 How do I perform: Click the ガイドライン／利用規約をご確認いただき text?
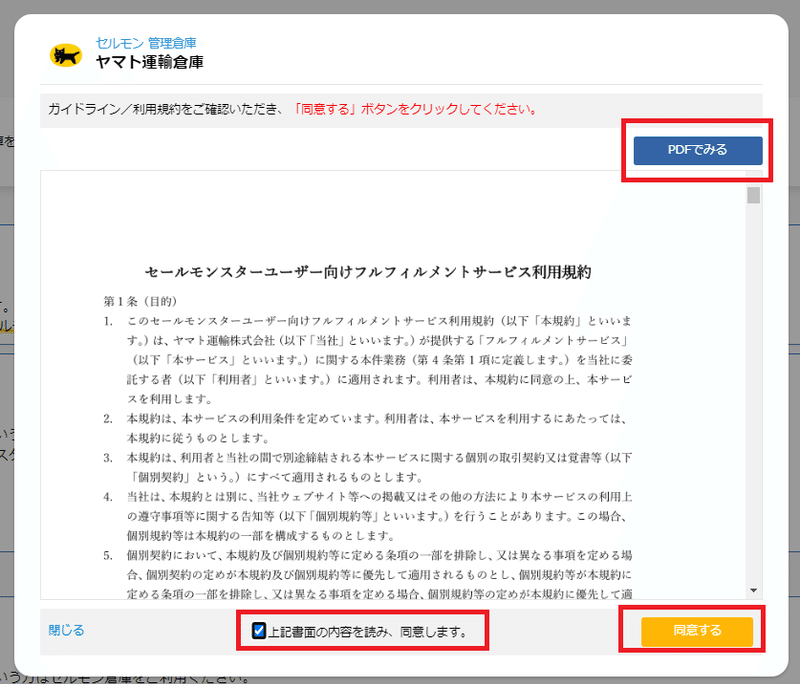(x=165, y=109)
